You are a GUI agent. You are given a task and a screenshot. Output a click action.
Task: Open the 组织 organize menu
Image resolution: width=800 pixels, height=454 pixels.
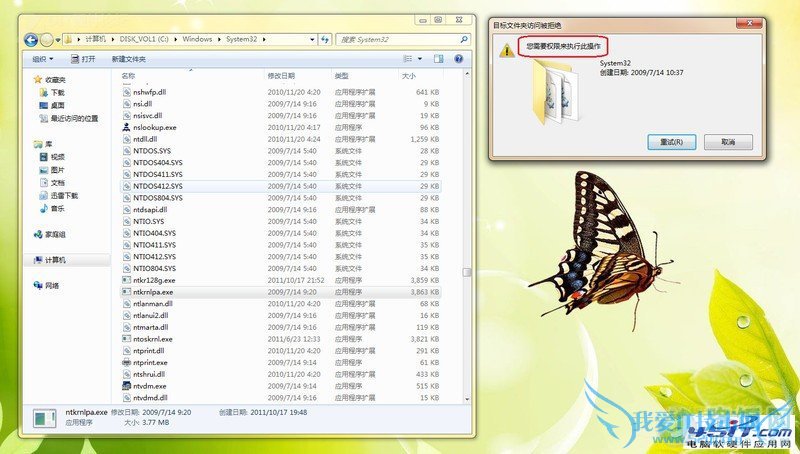43,59
